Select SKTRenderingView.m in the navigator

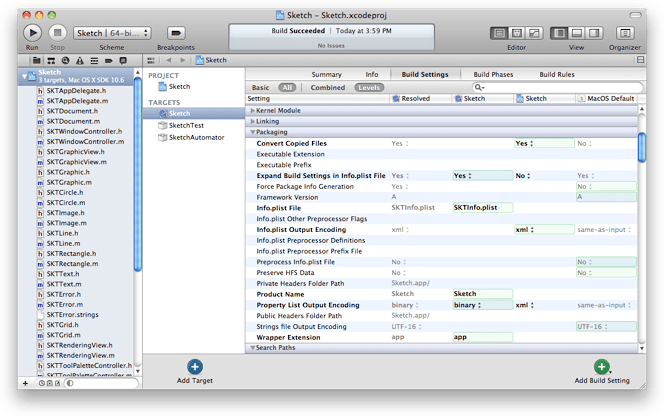80,355
